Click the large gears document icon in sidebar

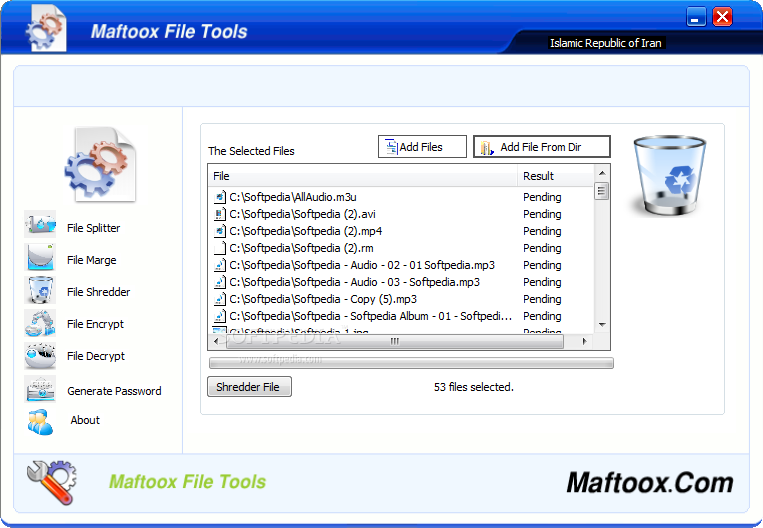100,164
